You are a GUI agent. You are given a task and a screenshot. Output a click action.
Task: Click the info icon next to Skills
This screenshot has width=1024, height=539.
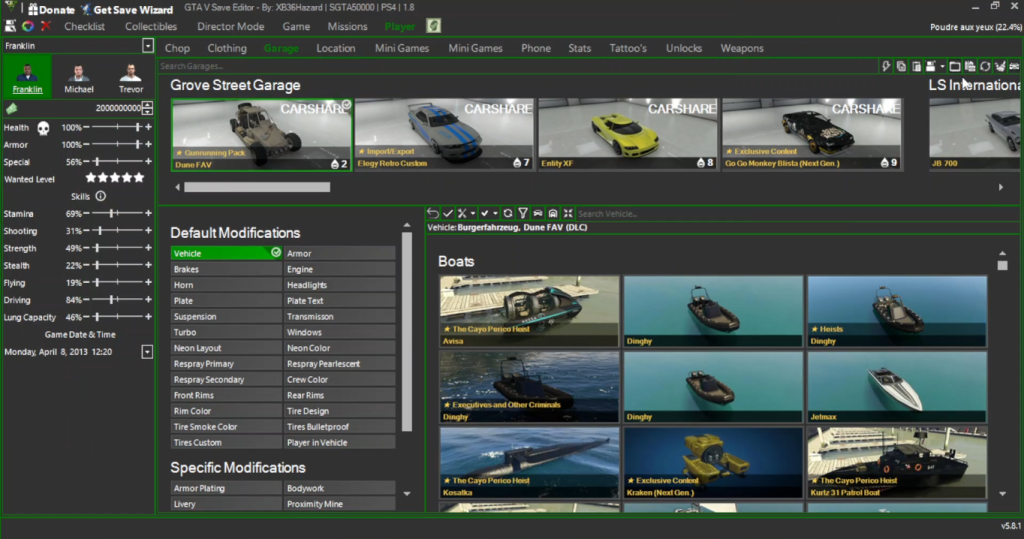pos(101,196)
